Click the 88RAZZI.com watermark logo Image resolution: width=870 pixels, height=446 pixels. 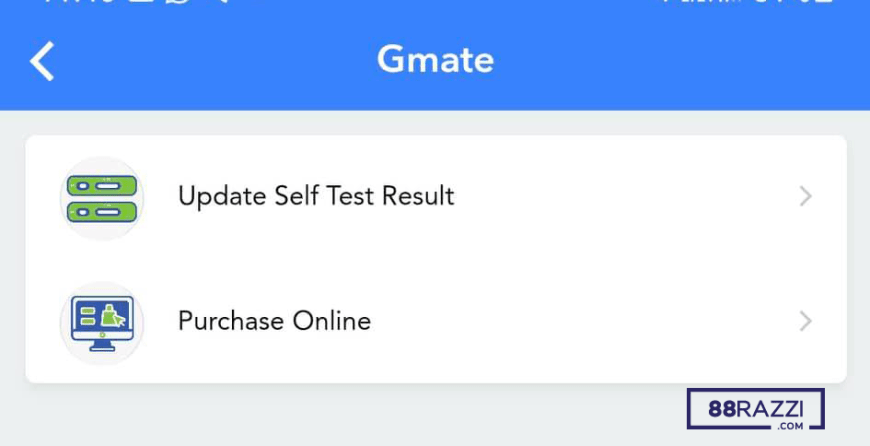756,409
